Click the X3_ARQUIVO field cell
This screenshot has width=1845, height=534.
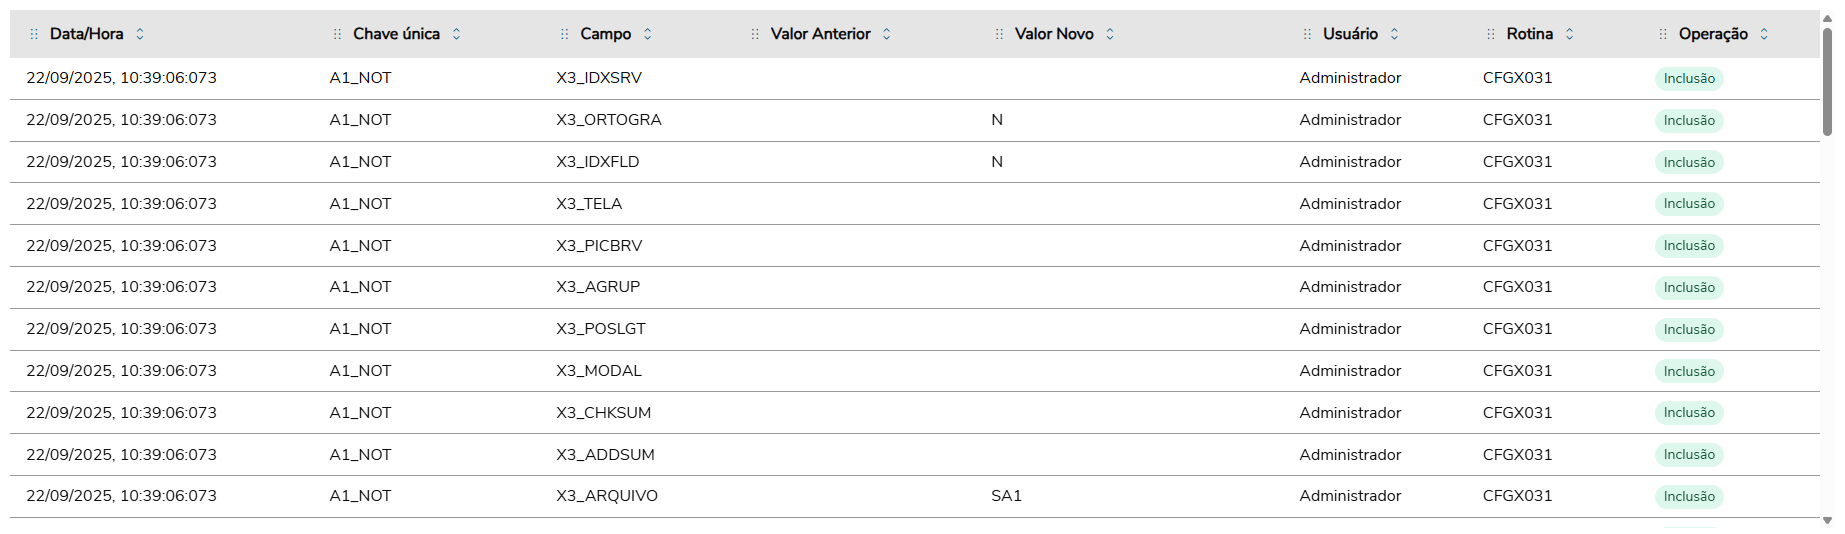[x=607, y=496]
